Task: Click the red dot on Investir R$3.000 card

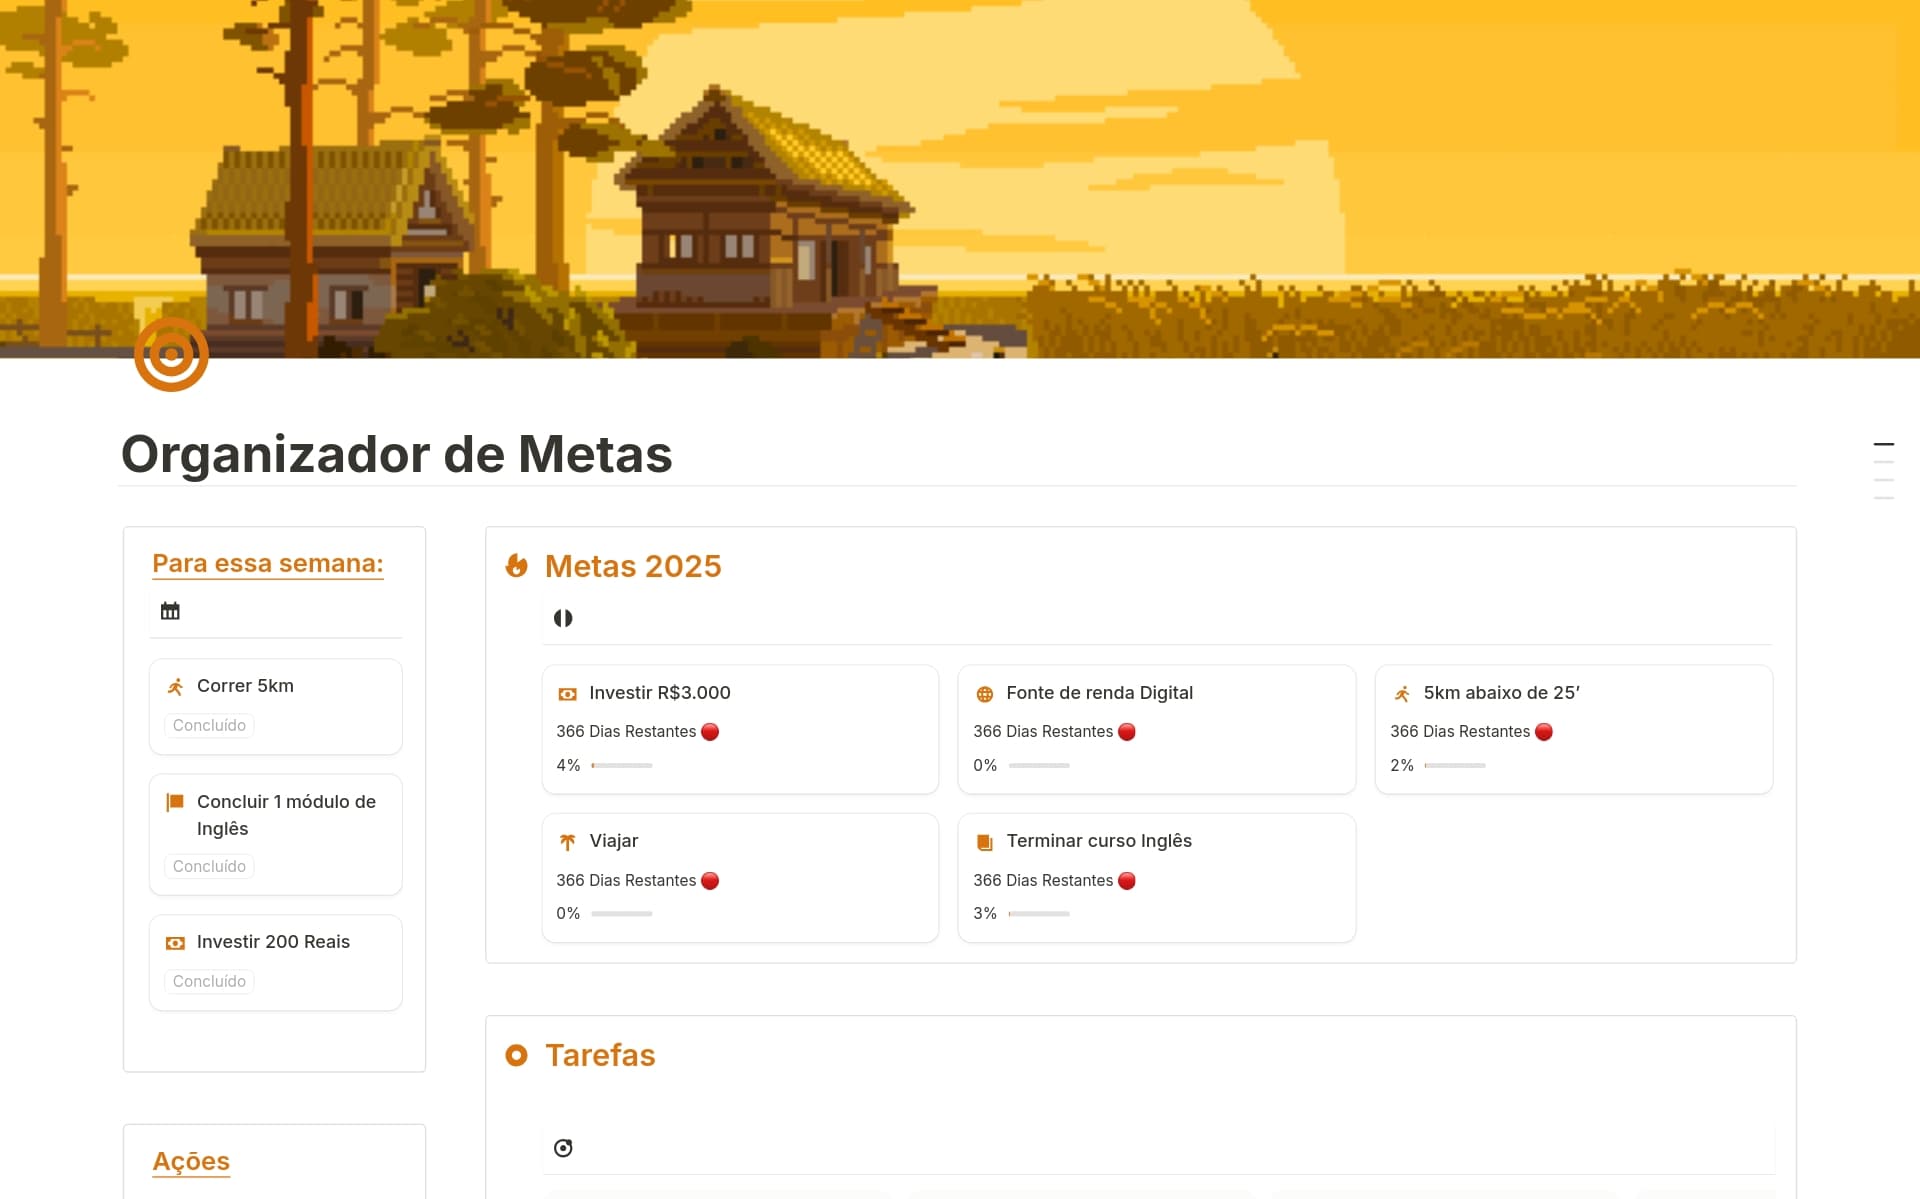Action: [x=710, y=732]
